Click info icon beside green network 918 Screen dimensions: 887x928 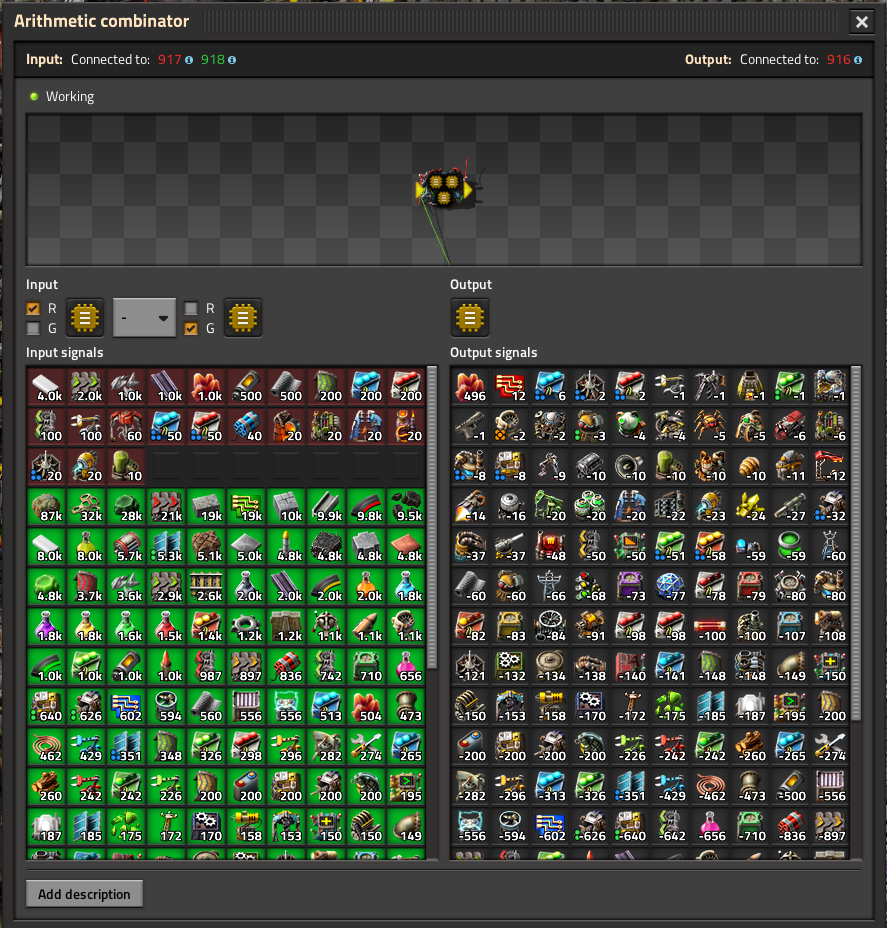232,60
